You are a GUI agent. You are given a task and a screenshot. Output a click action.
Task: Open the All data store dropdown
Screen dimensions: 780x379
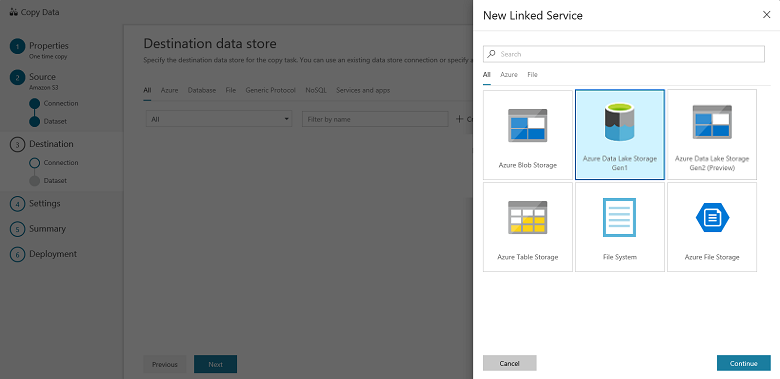[x=219, y=119]
